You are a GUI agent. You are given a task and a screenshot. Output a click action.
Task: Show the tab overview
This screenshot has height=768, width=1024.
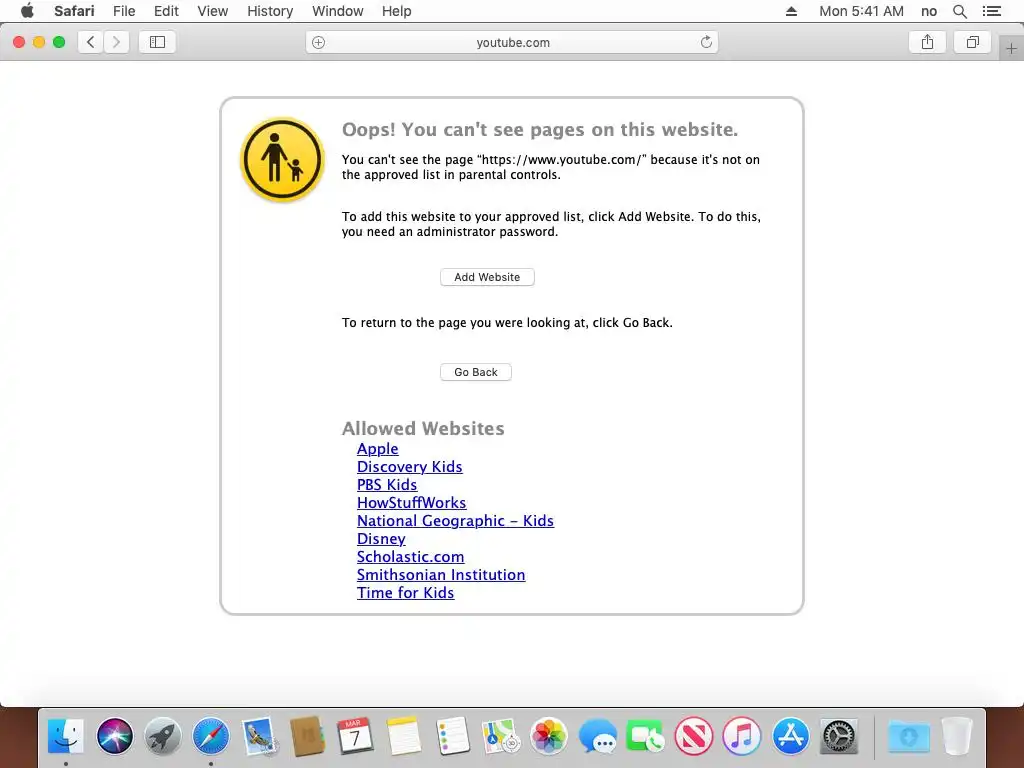[972, 42]
